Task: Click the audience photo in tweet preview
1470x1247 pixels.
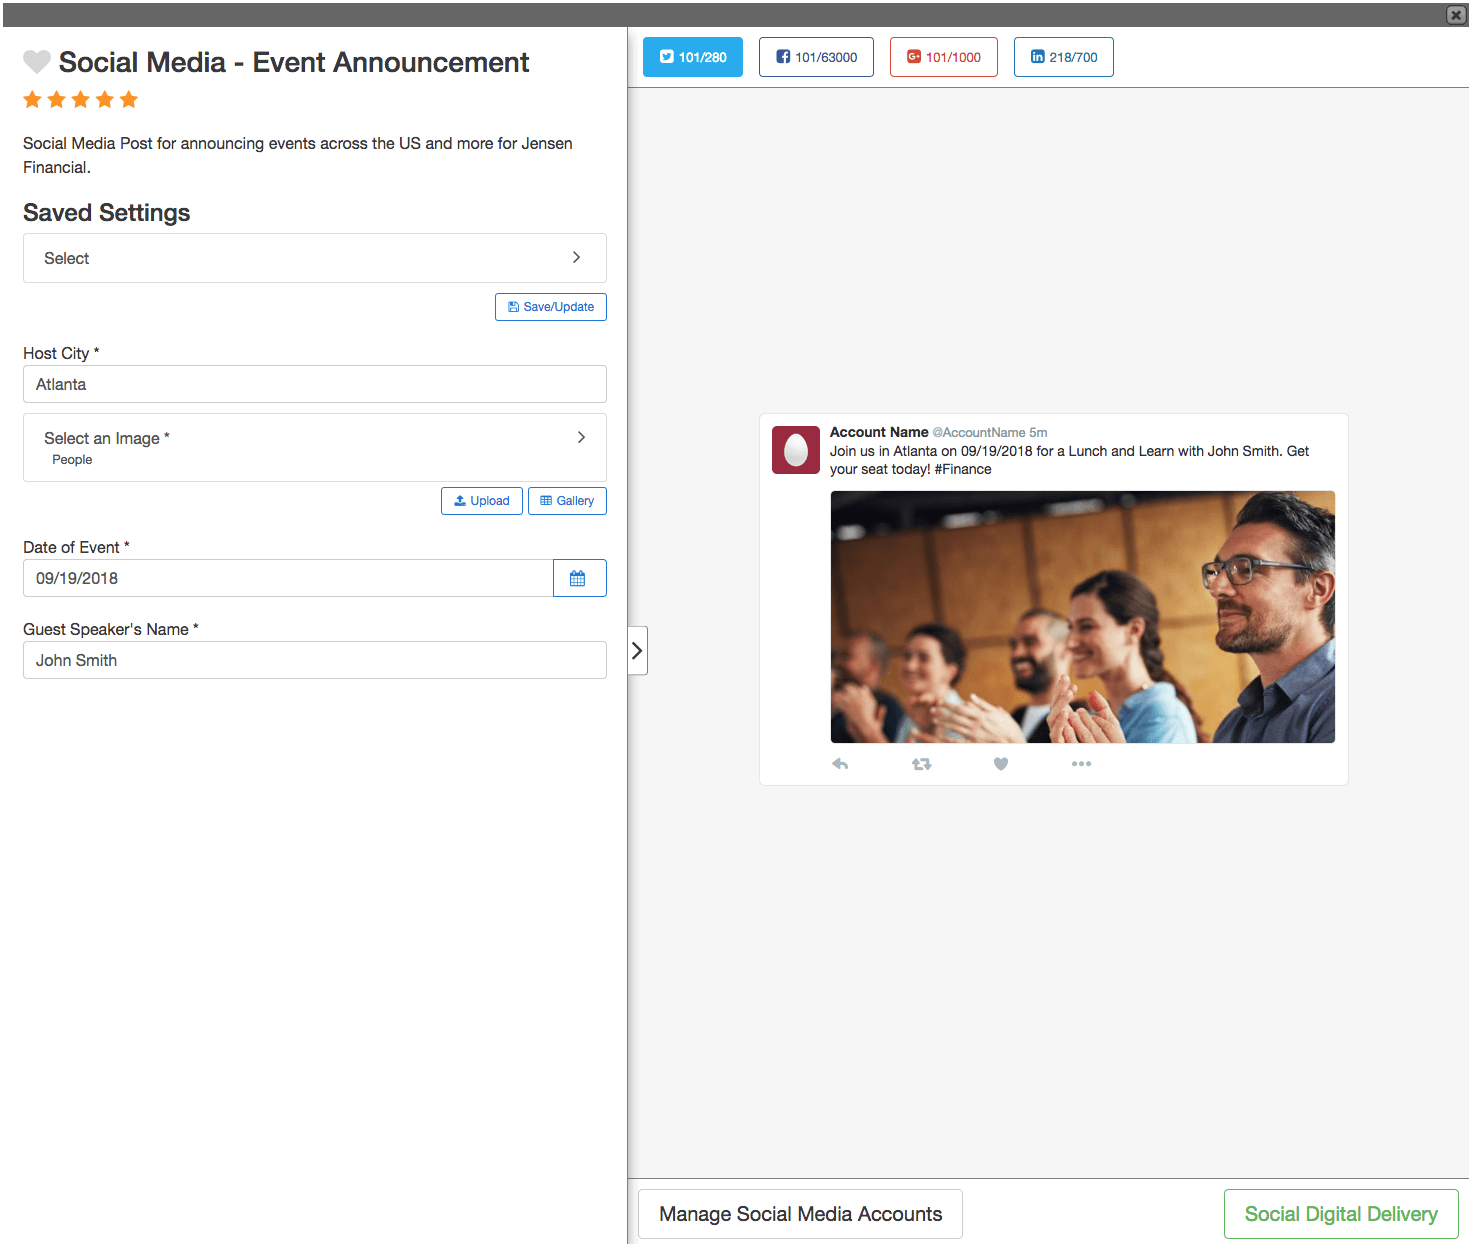Action: tap(1083, 617)
